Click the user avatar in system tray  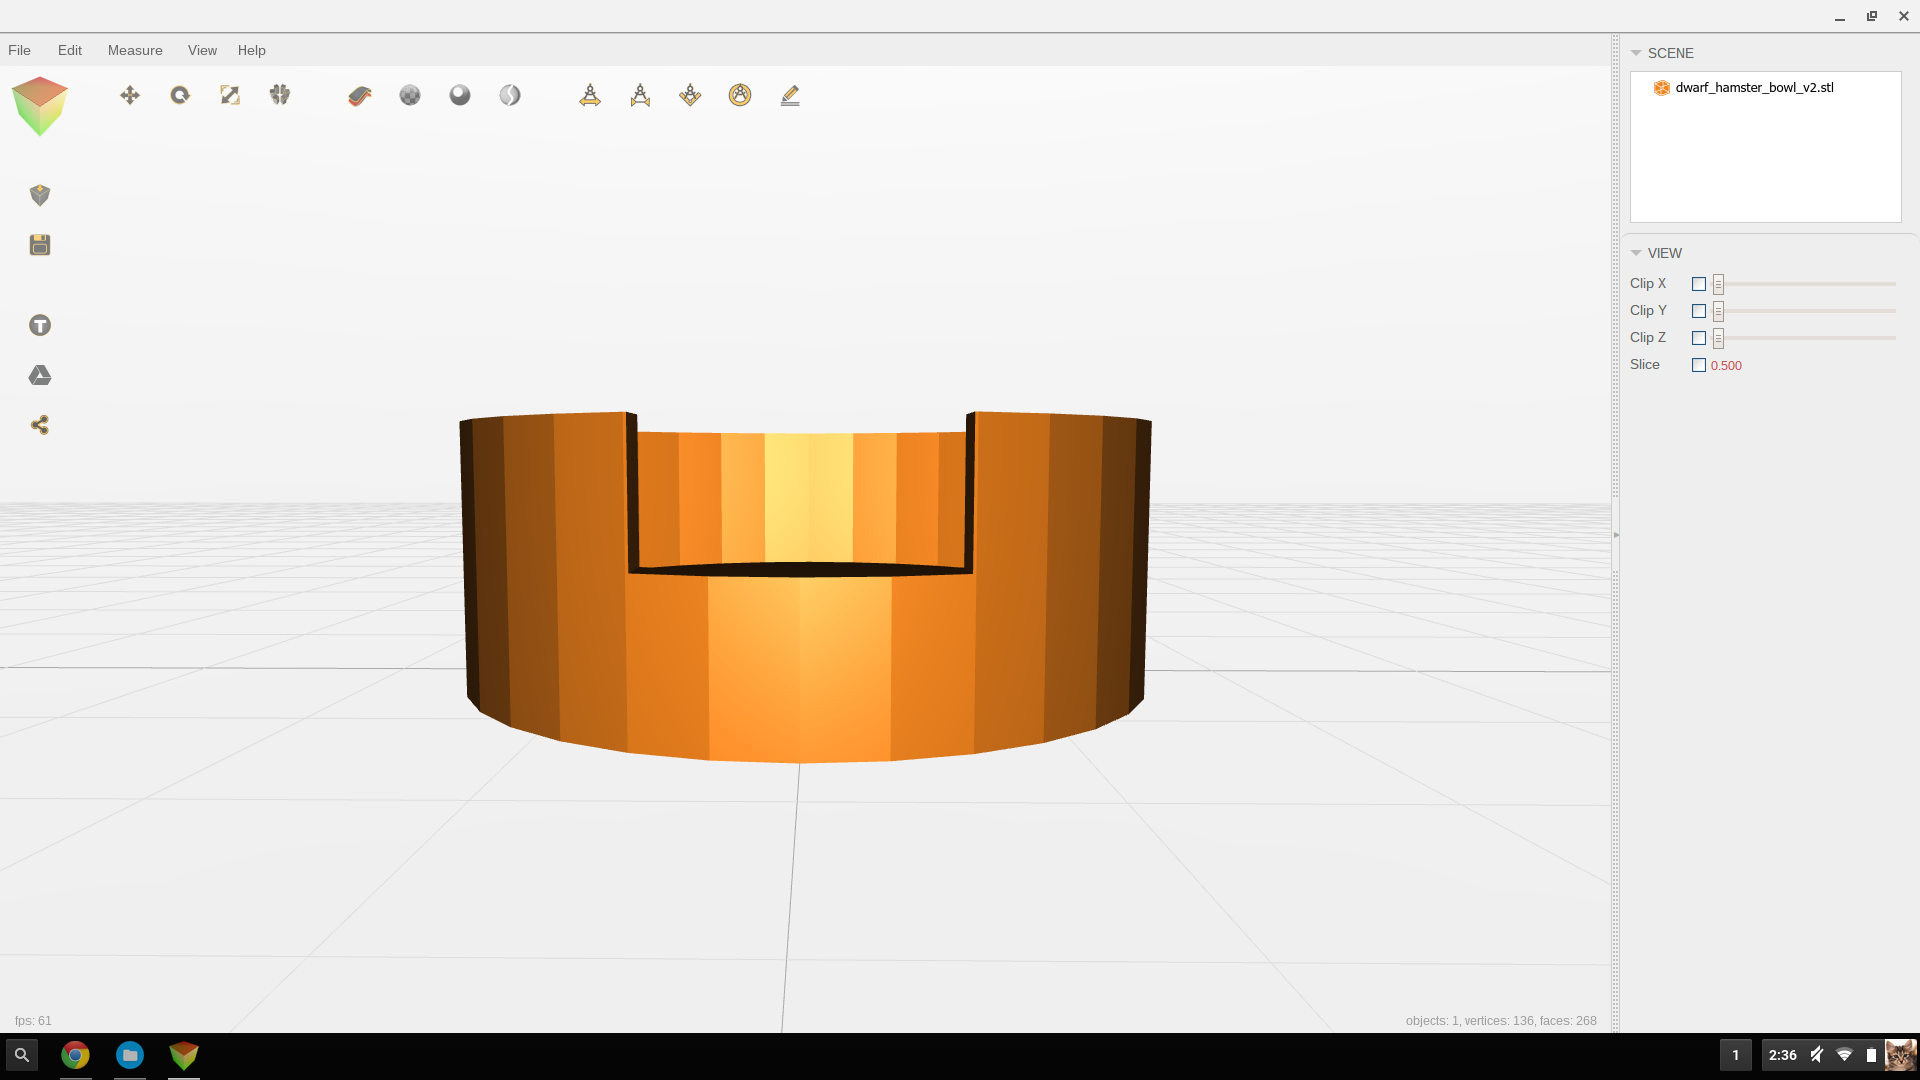(1900, 1055)
